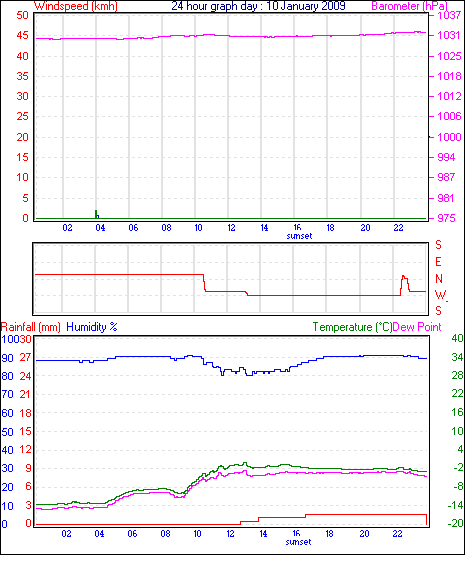
Task: Click barometer axis value 1031
Action: pyautogui.click(x=449, y=35)
